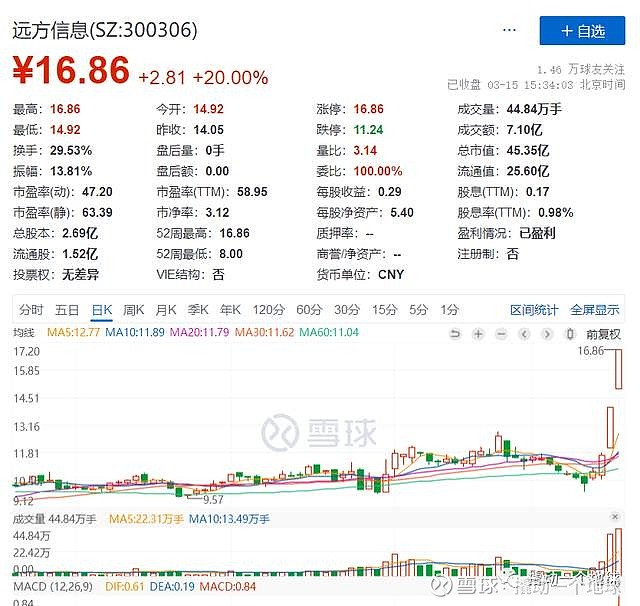Select the 月K chart tab
Screen dimensions: 640x606
165,310
